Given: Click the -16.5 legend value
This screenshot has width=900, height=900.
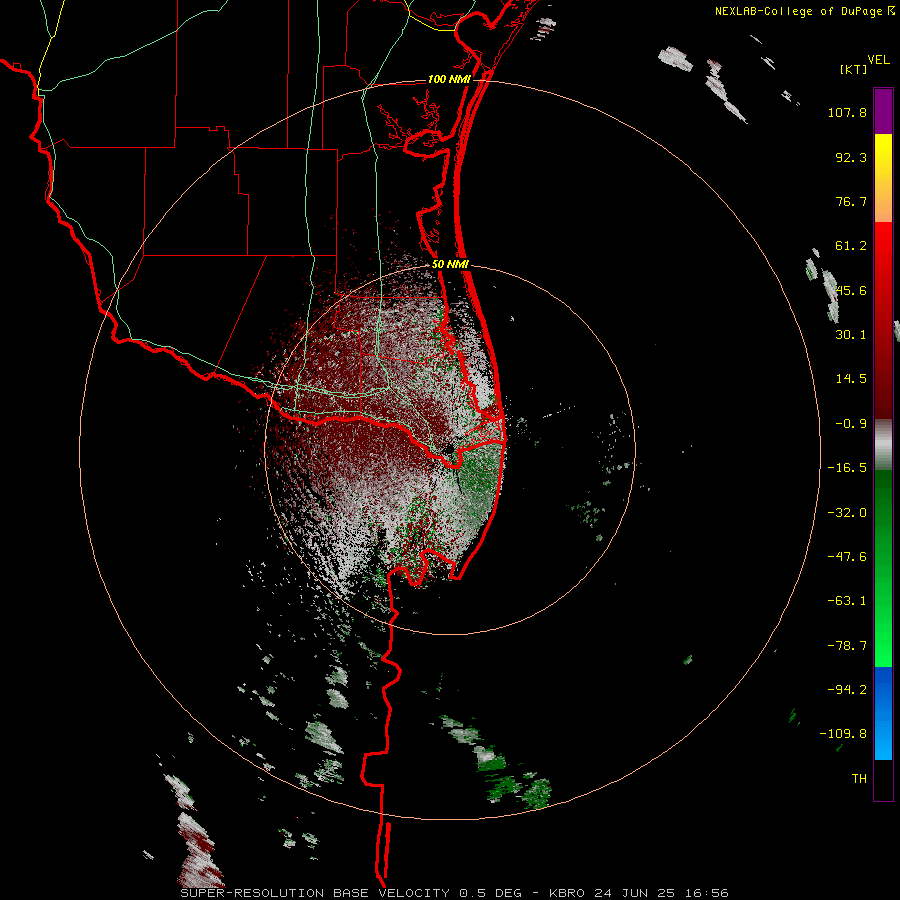Looking at the screenshot, I should click(x=847, y=468).
